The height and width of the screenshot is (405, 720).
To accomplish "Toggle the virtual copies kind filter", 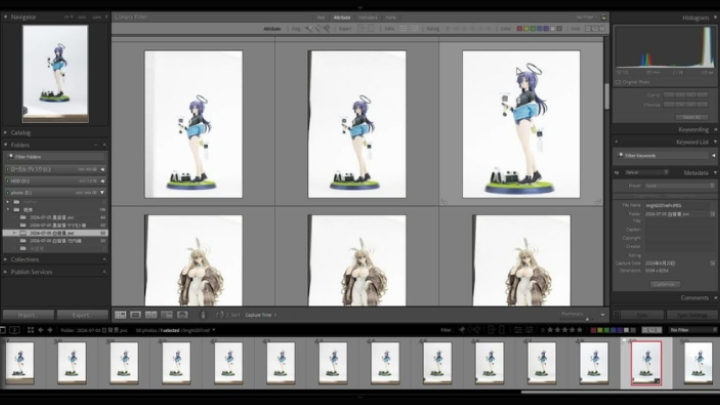I will point(595,28).
